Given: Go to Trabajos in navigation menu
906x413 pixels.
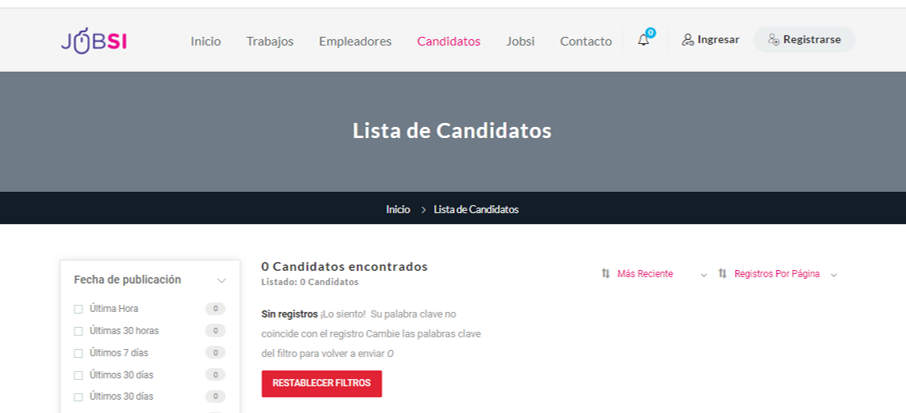Looking at the screenshot, I should pos(270,42).
